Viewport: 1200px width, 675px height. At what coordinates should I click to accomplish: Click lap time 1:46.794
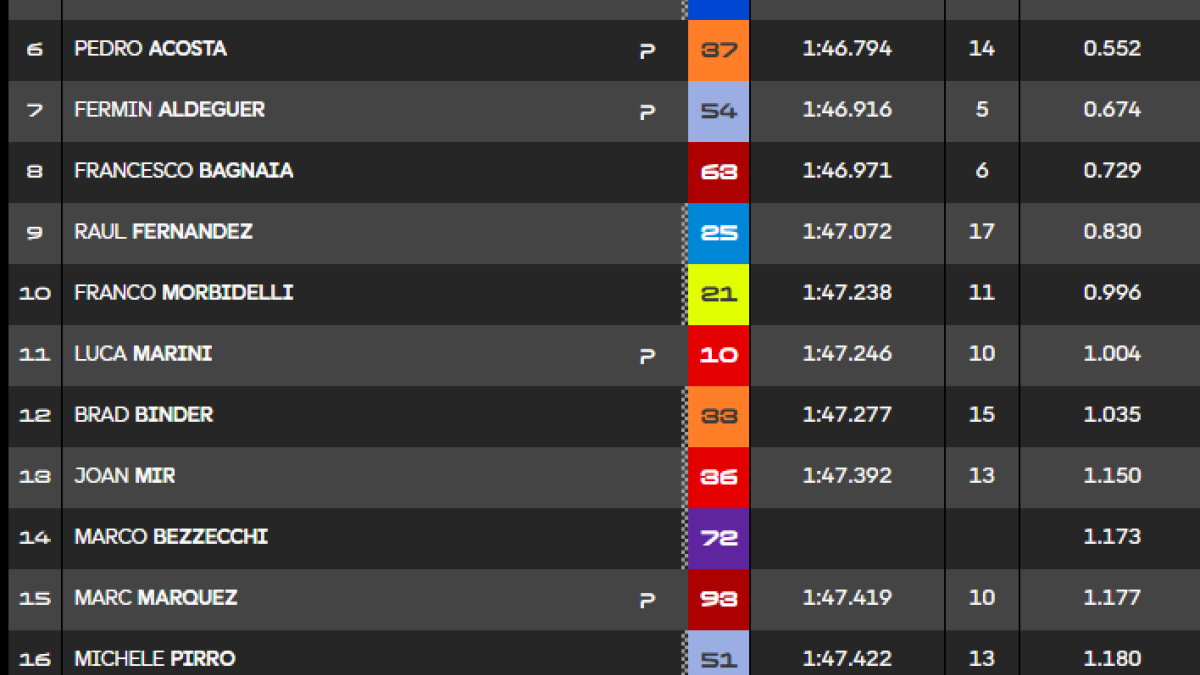point(847,48)
